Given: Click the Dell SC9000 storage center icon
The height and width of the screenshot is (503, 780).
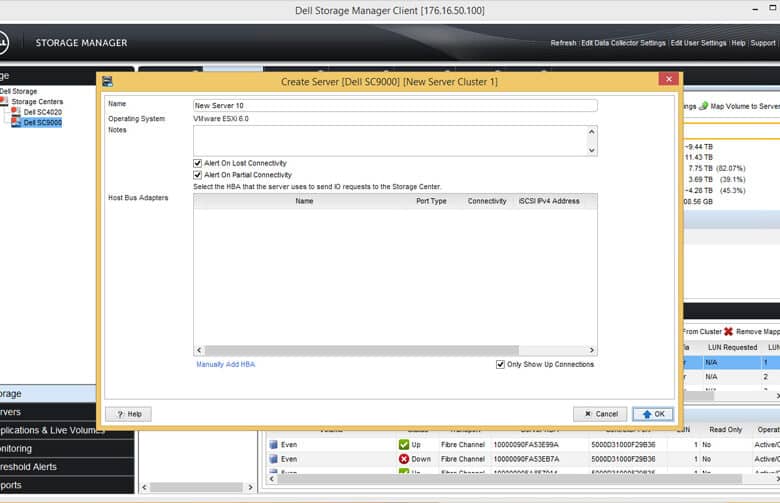Looking at the screenshot, I should tap(16, 122).
